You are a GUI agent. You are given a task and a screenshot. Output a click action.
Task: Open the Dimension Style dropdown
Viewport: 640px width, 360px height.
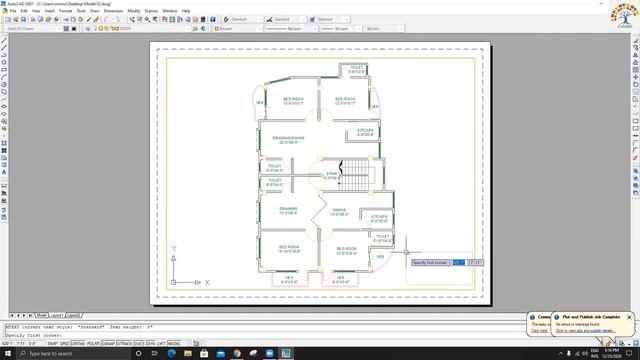coord(290,20)
